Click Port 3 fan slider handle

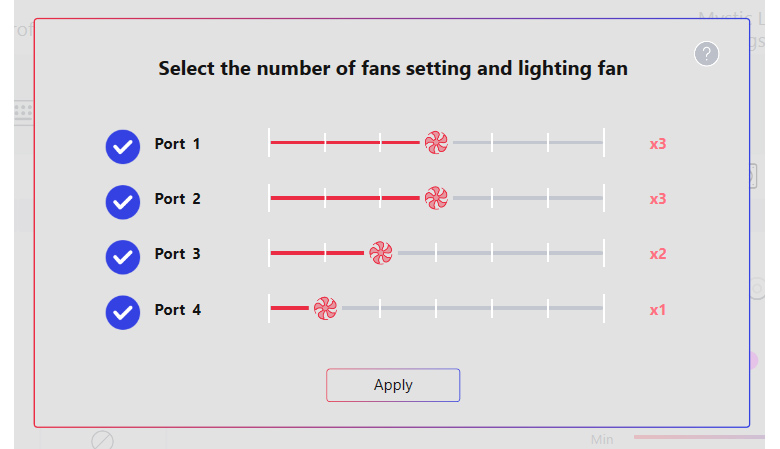click(381, 254)
